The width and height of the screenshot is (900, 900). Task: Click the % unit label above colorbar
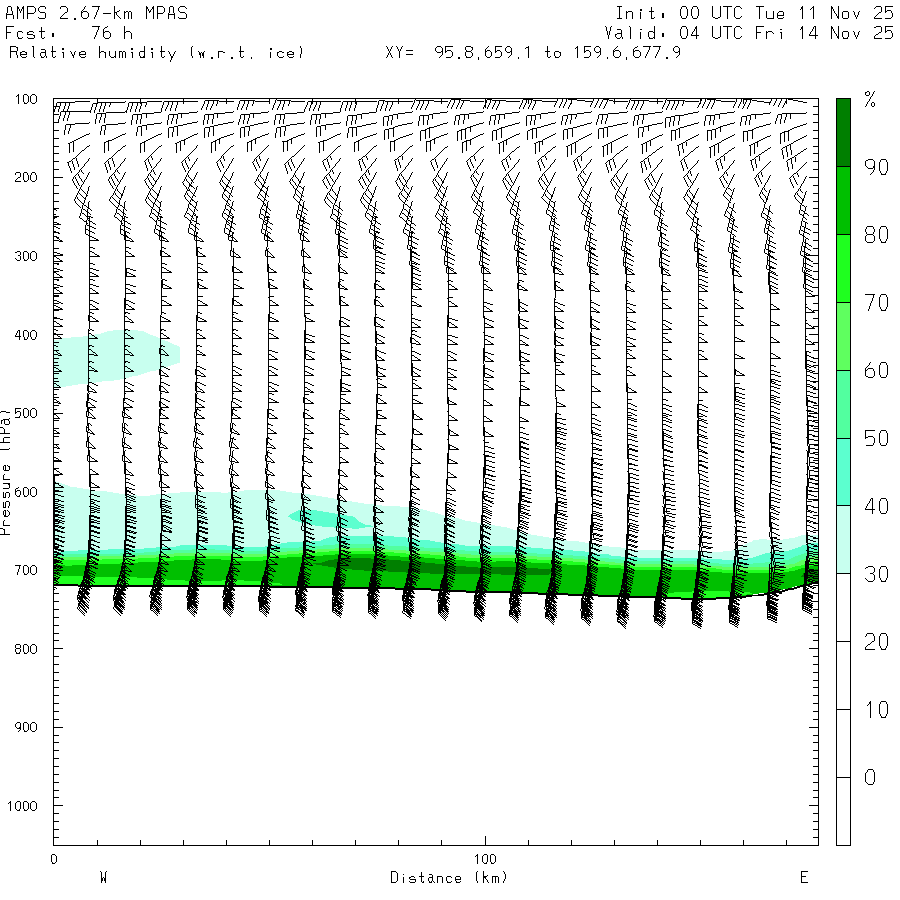tap(870, 100)
